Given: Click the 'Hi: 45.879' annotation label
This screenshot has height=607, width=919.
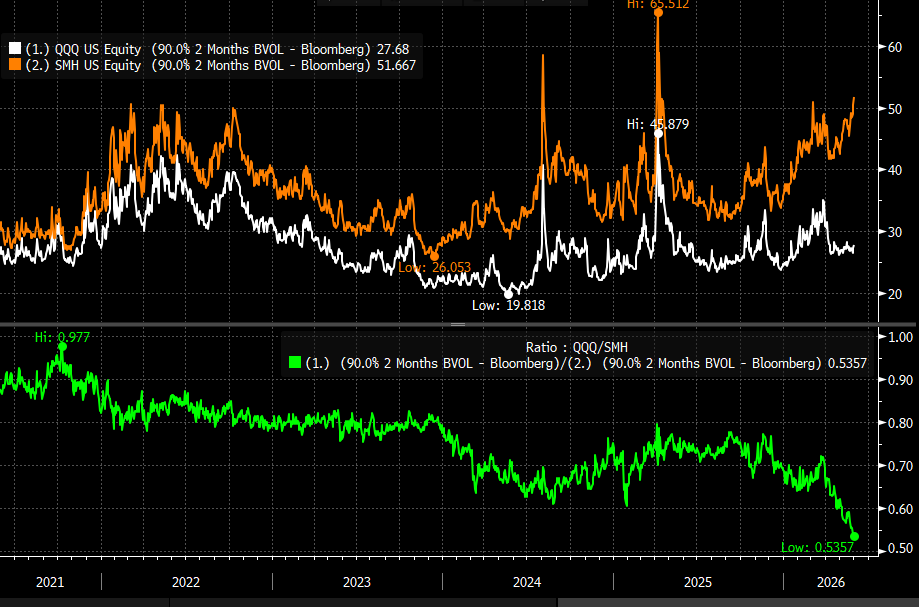Looking at the screenshot, I should (x=658, y=124).
